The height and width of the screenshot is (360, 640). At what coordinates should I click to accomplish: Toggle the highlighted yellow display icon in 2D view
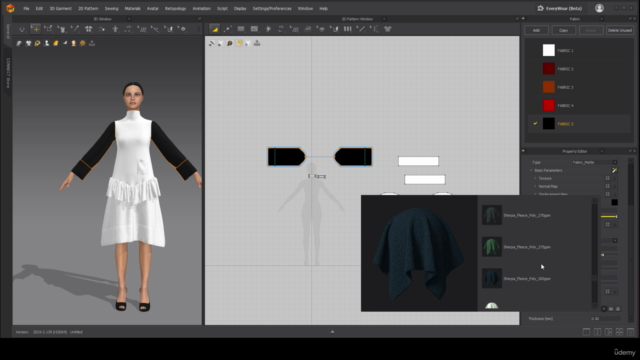tap(239, 43)
